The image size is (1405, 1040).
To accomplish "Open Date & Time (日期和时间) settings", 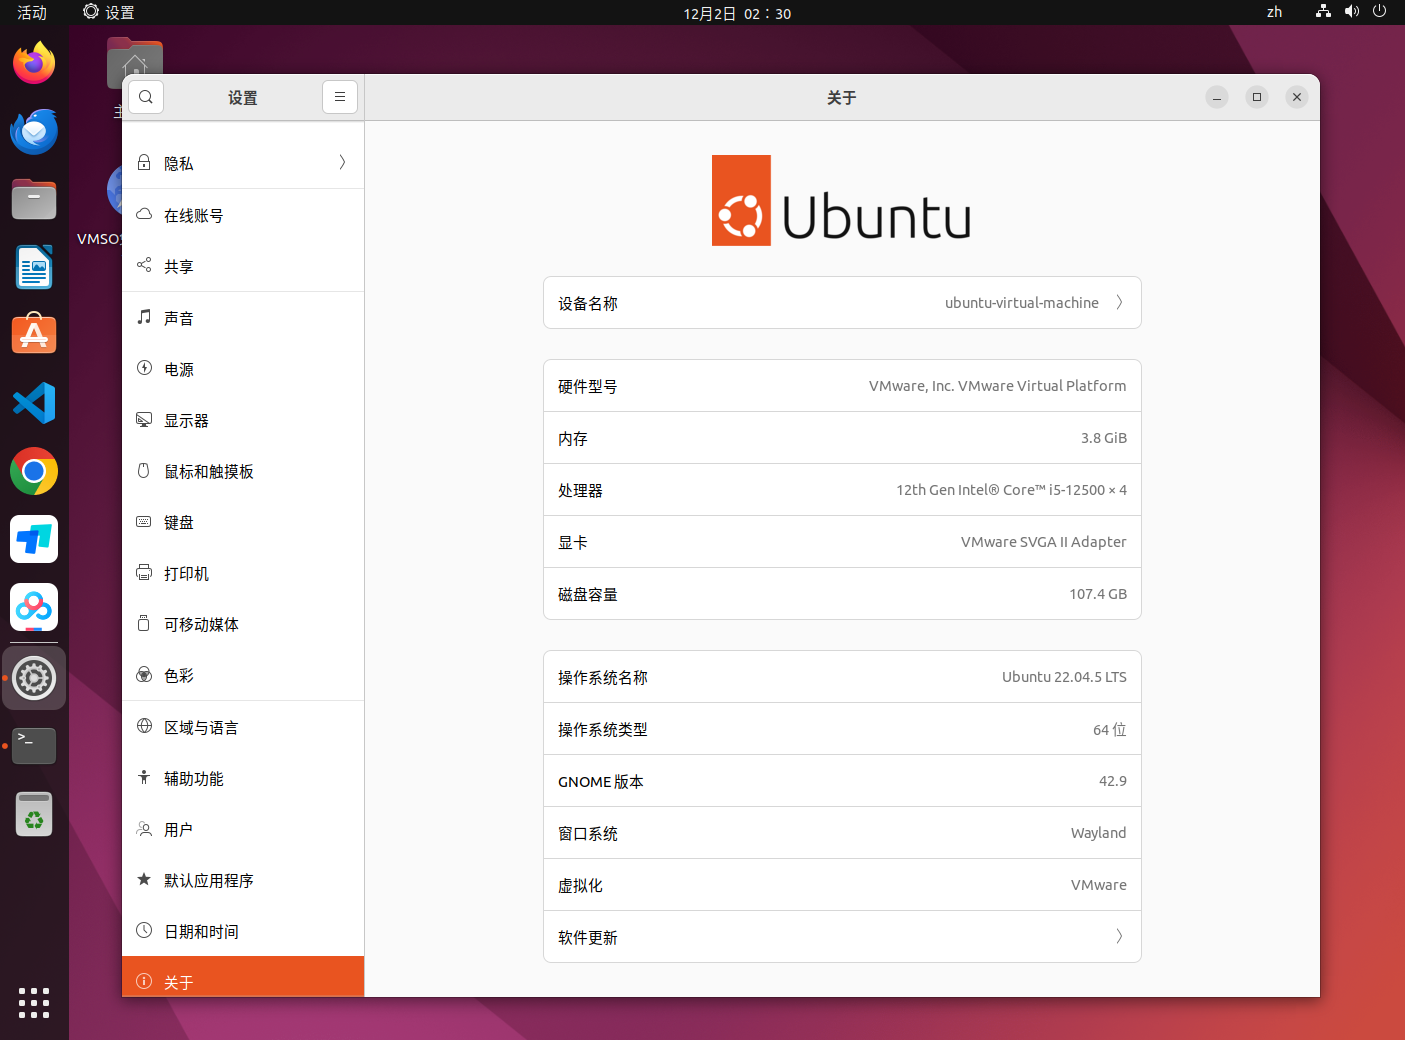I will (243, 932).
